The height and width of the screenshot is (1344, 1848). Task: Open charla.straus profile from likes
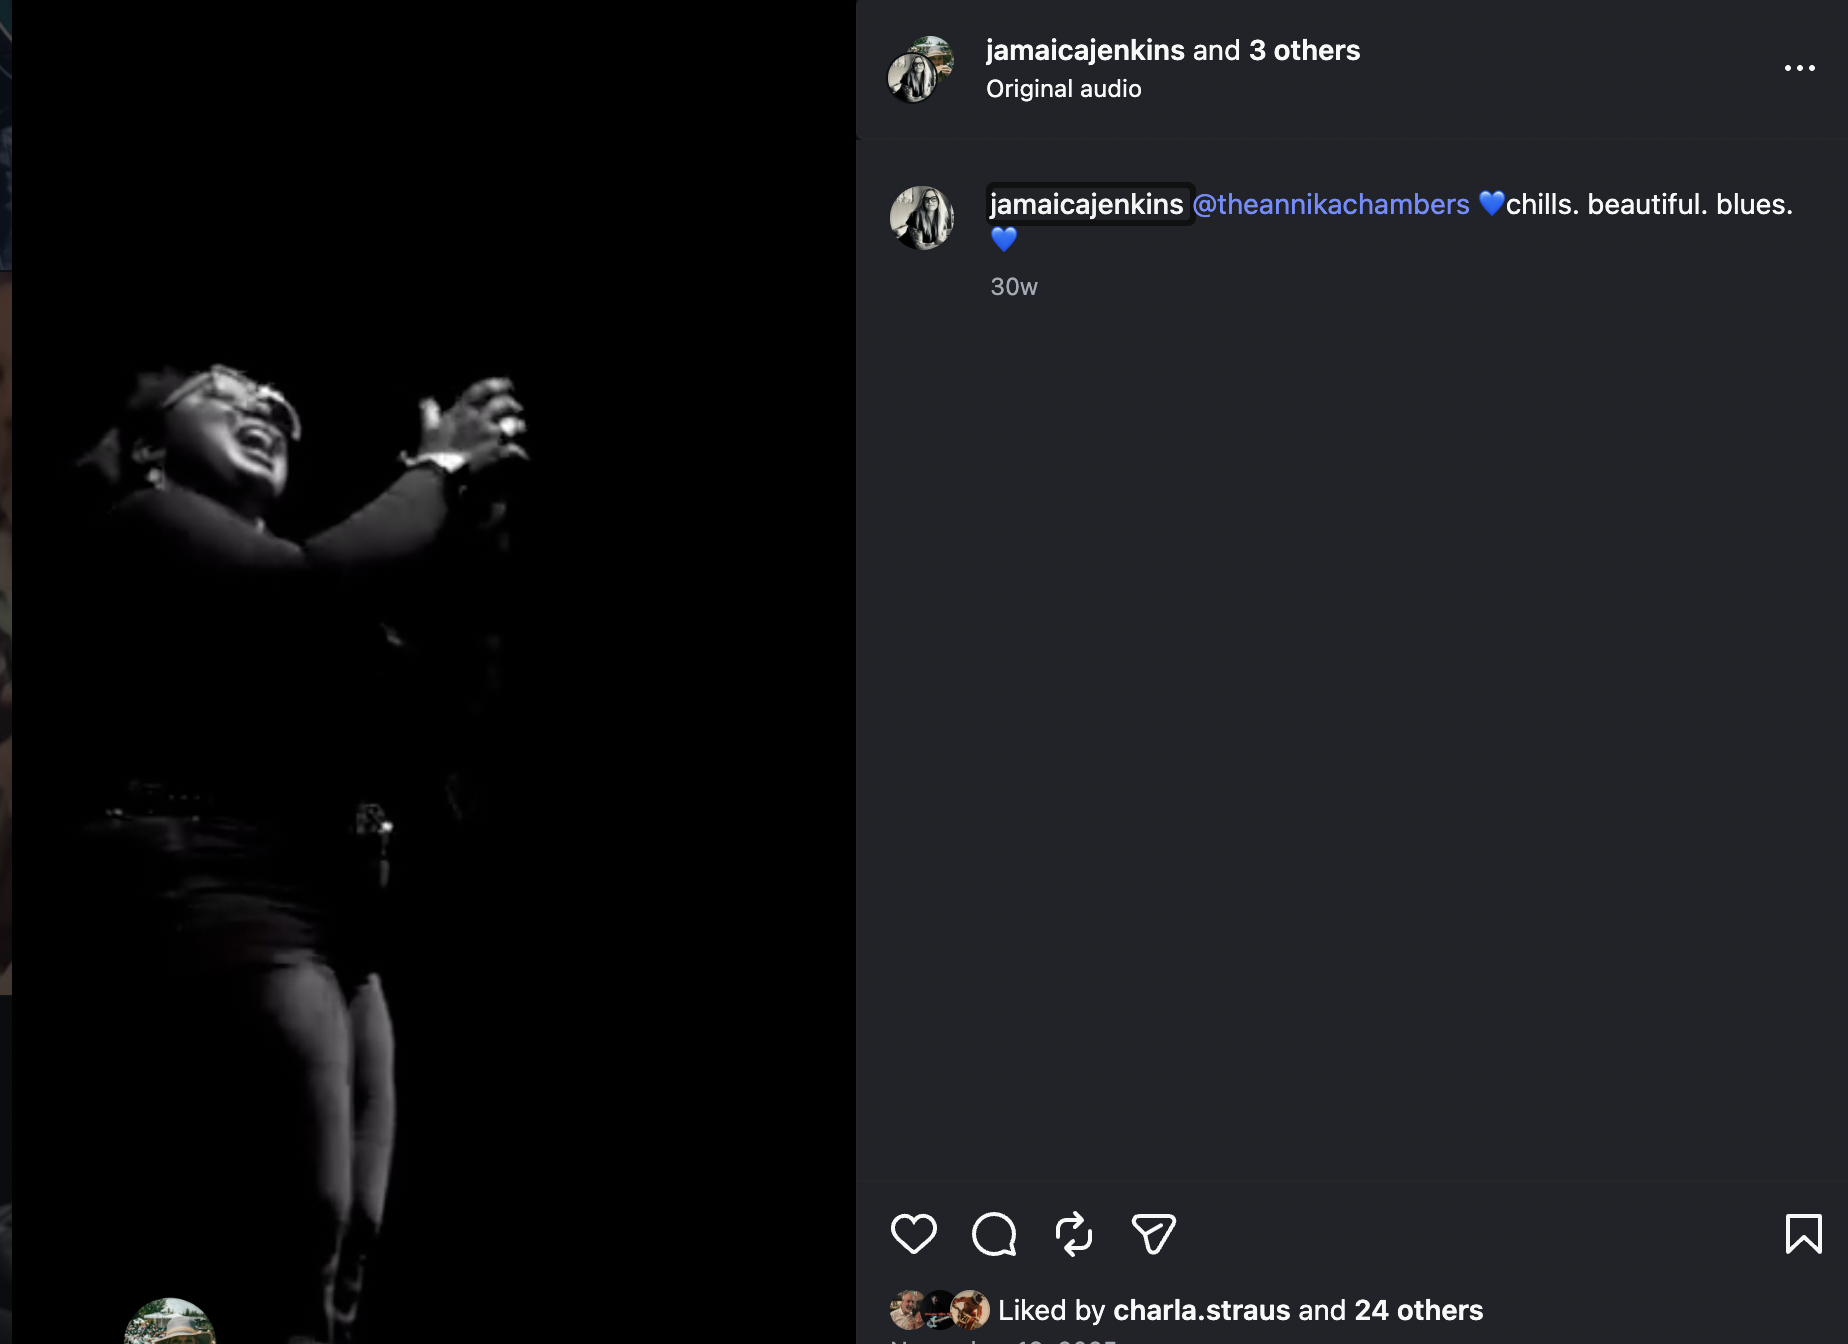pyautogui.click(x=1201, y=1310)
